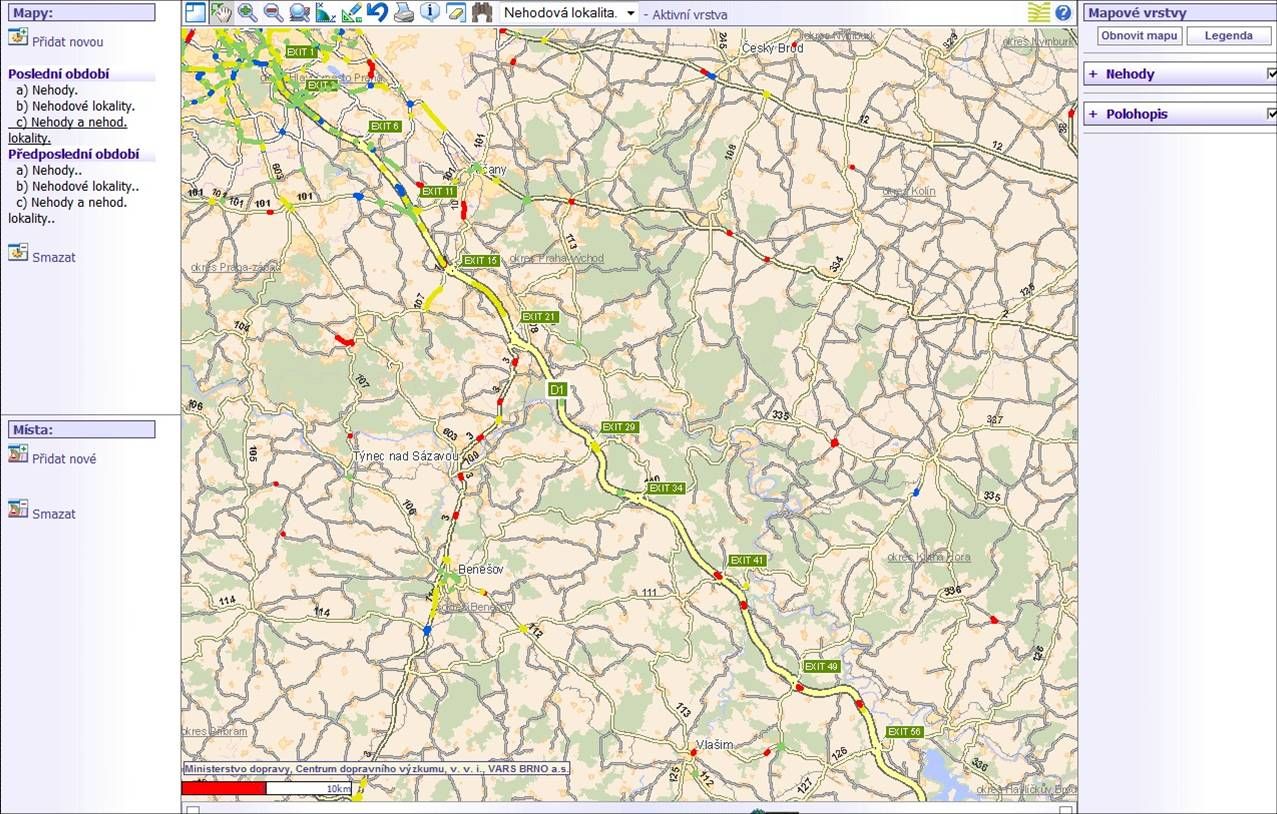Click the D1 motorway marker on map

tap(558, 389)
